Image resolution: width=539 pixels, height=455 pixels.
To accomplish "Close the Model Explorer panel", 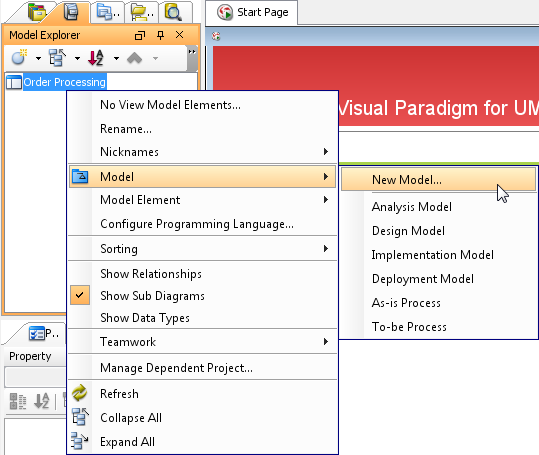I will coord(179,35).
